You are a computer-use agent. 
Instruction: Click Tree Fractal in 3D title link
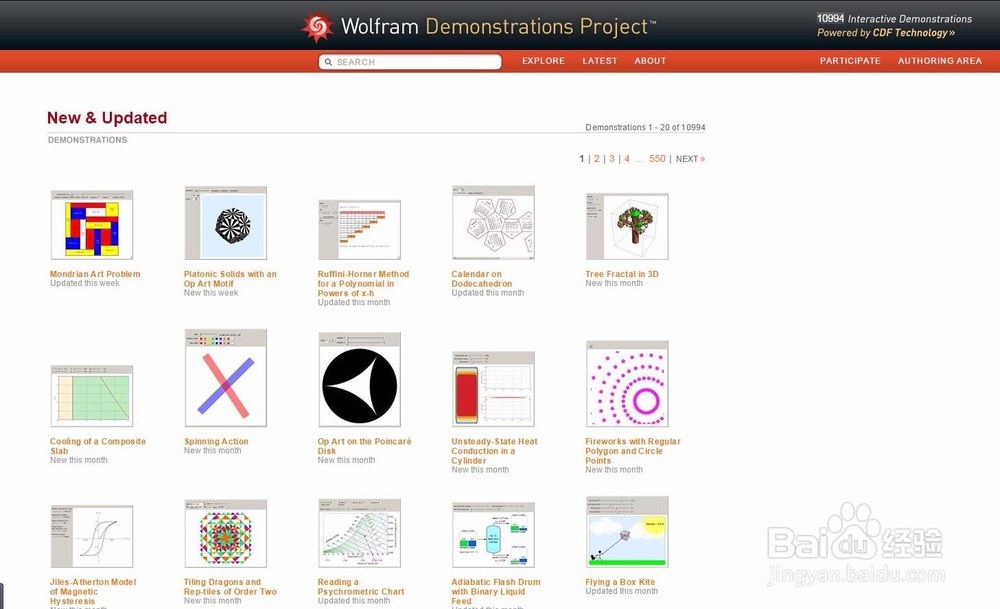click(x=622, y=274)
